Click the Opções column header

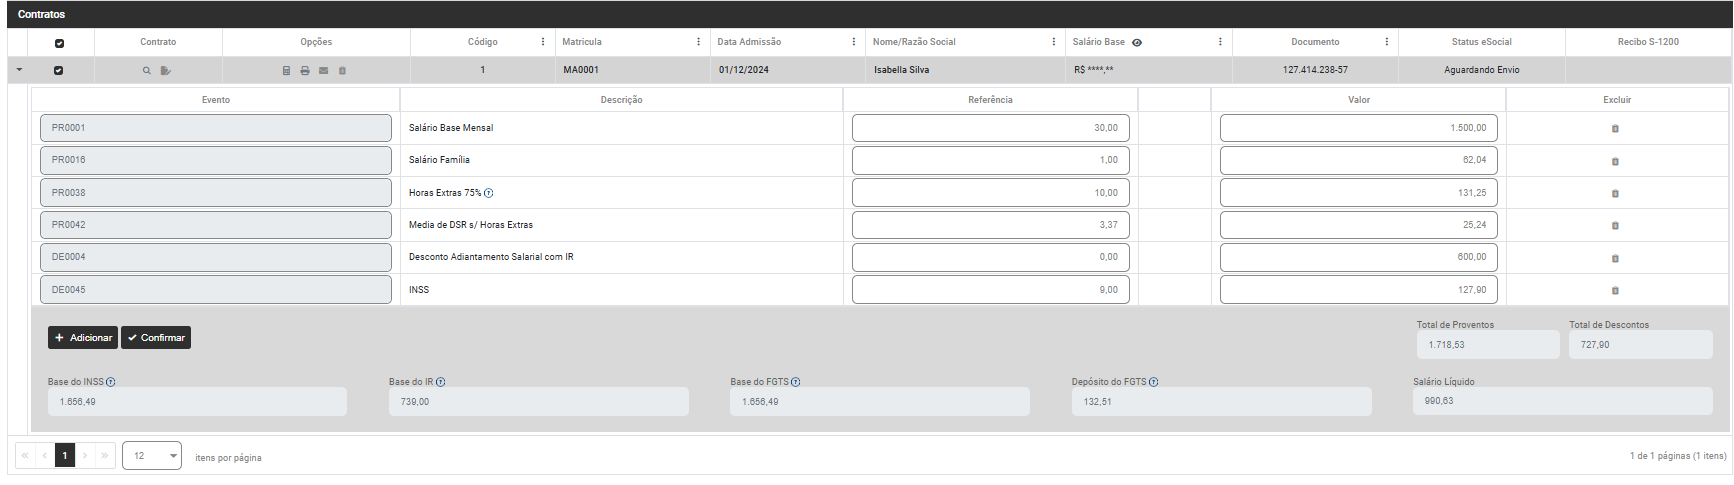coord(316,42)
